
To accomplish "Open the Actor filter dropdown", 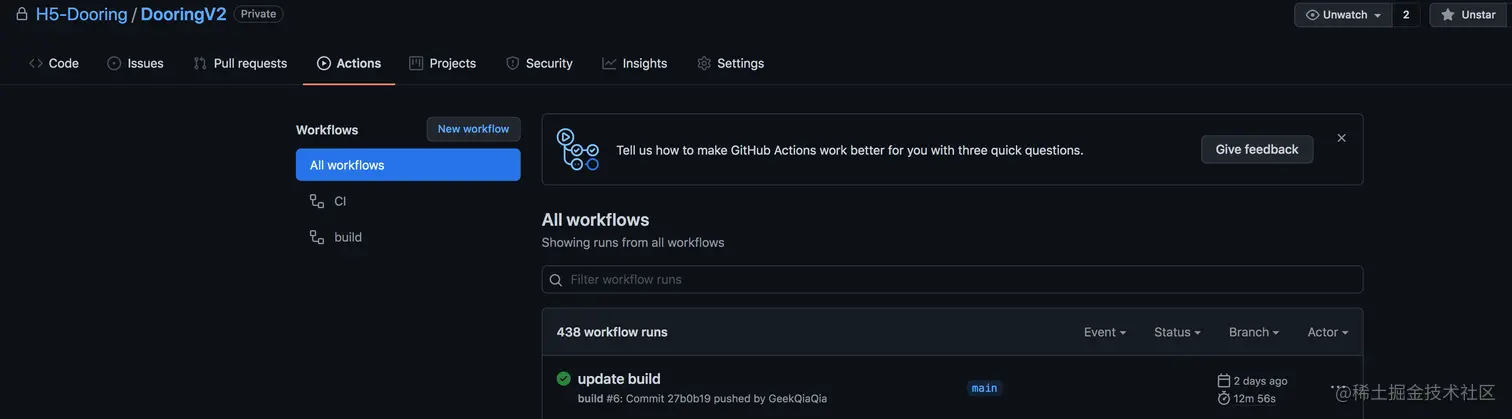I will point(1328,332).
